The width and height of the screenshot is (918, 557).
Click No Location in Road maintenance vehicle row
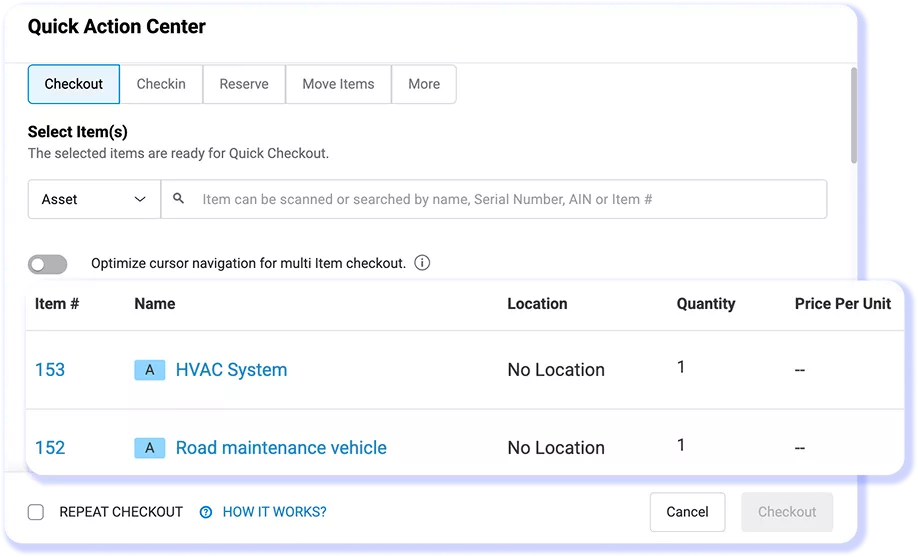tap(556, 447)
